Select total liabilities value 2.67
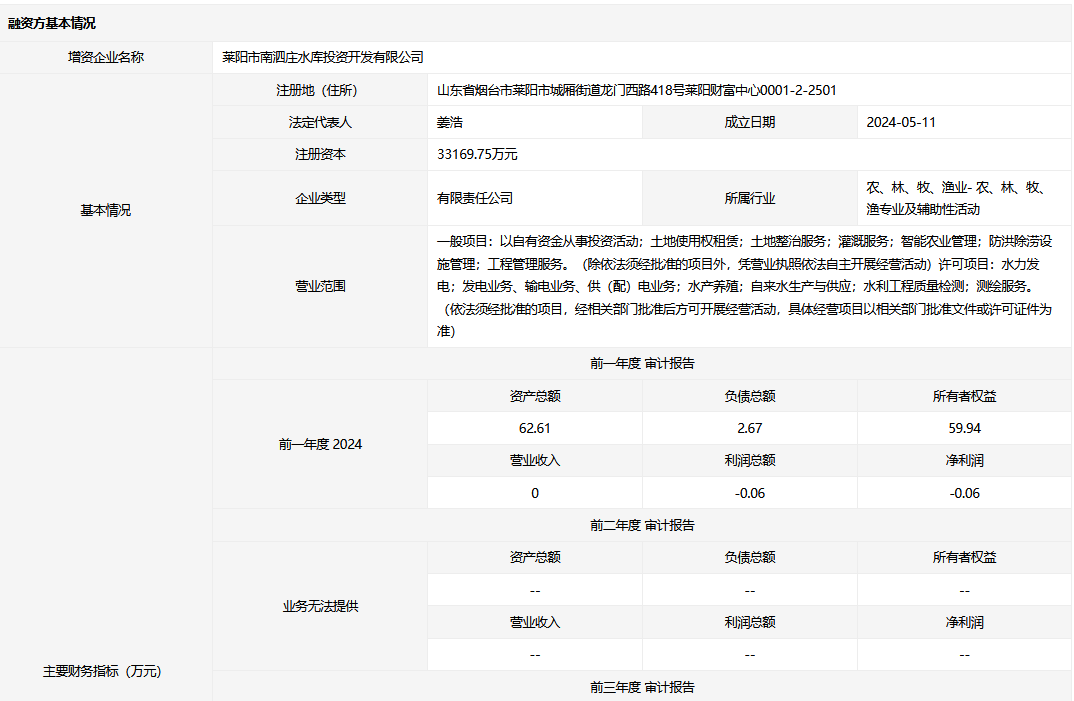 point(749,428)
